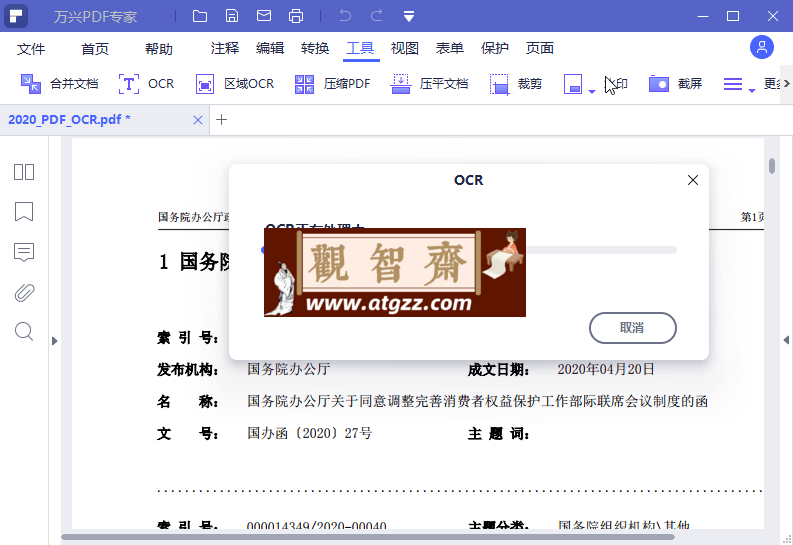Viewport: 793px width, 545px height.
Task: Open the user account avatar
Action: click(x=762, y=48)
